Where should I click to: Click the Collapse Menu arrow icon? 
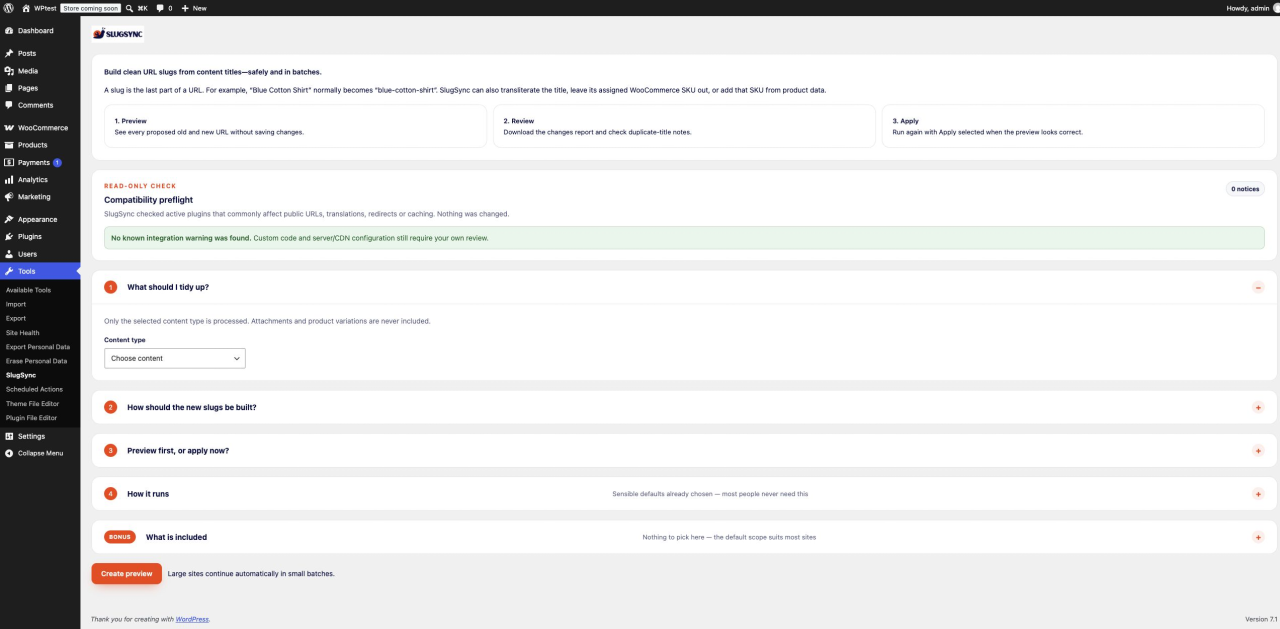[9, 453]
